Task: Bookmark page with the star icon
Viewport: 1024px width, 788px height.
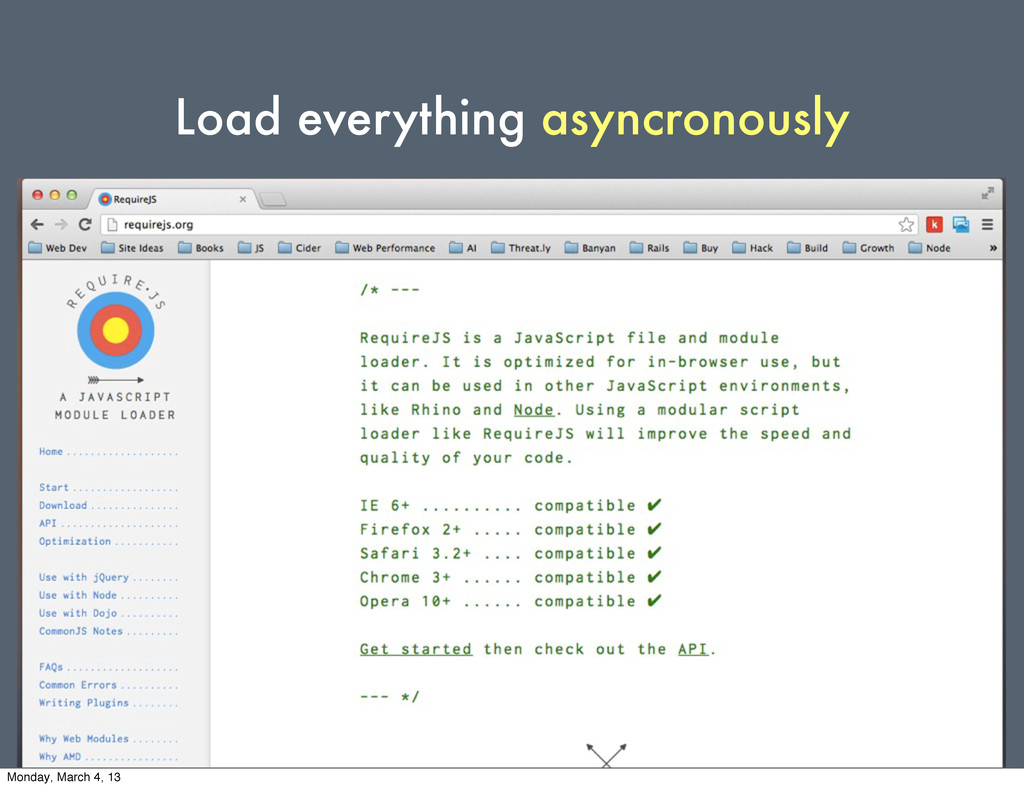Action: [x=906, y=225]
